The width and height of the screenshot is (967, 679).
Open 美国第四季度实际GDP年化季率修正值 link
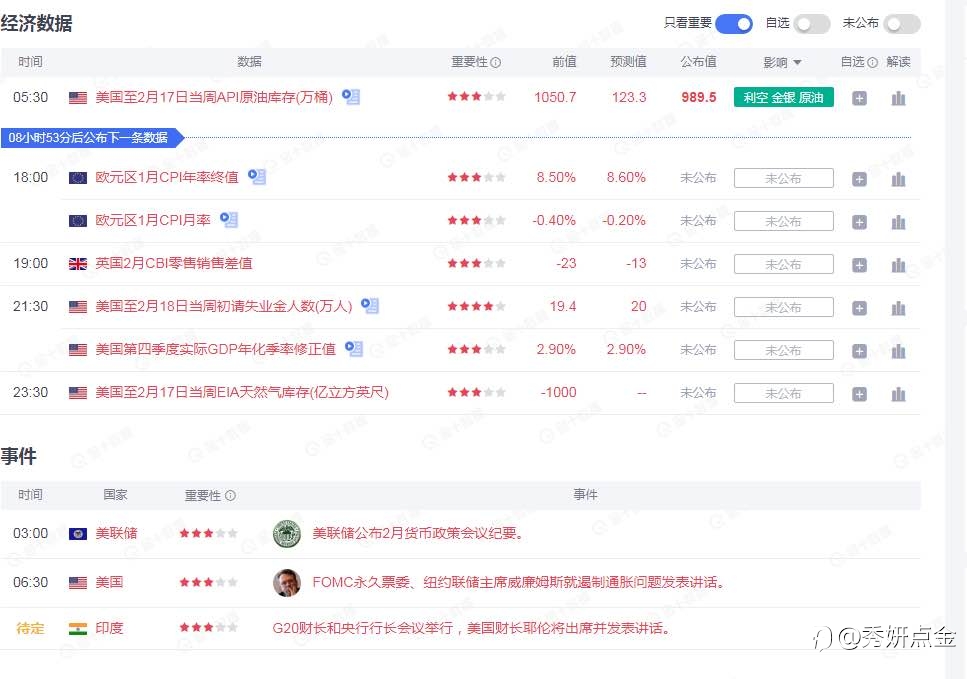point(215,349)
